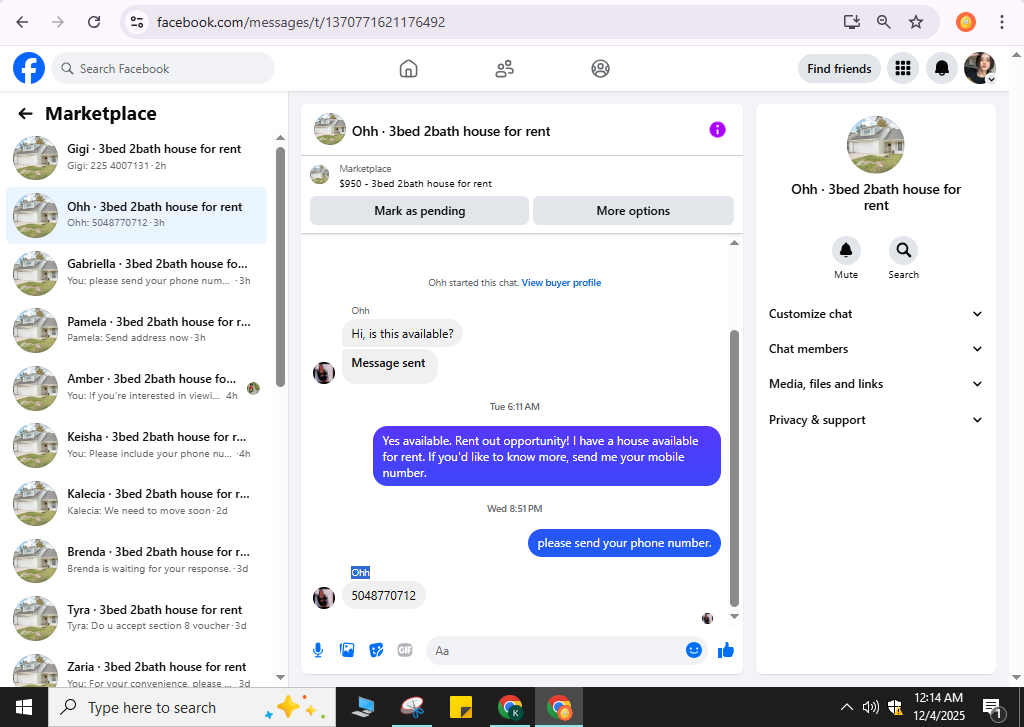Send a thumbs-up like

pyautogui.click(x=726, y=650)
